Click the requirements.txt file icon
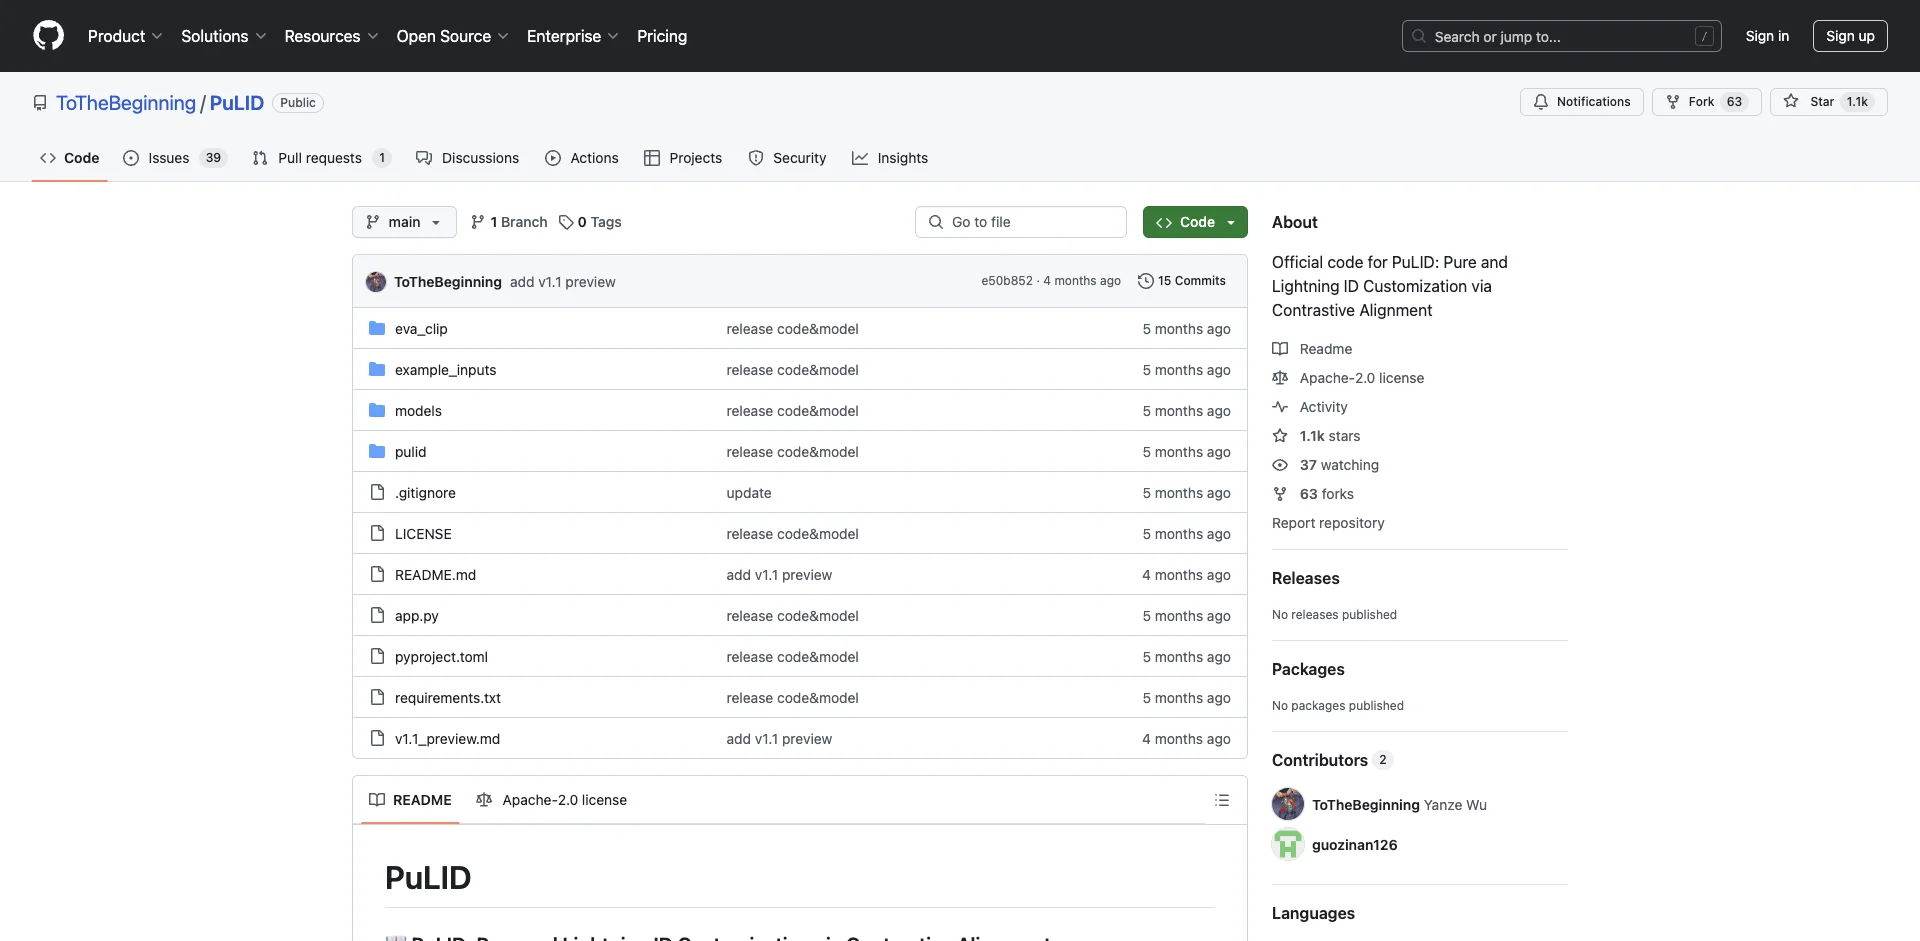 point(377,697)
